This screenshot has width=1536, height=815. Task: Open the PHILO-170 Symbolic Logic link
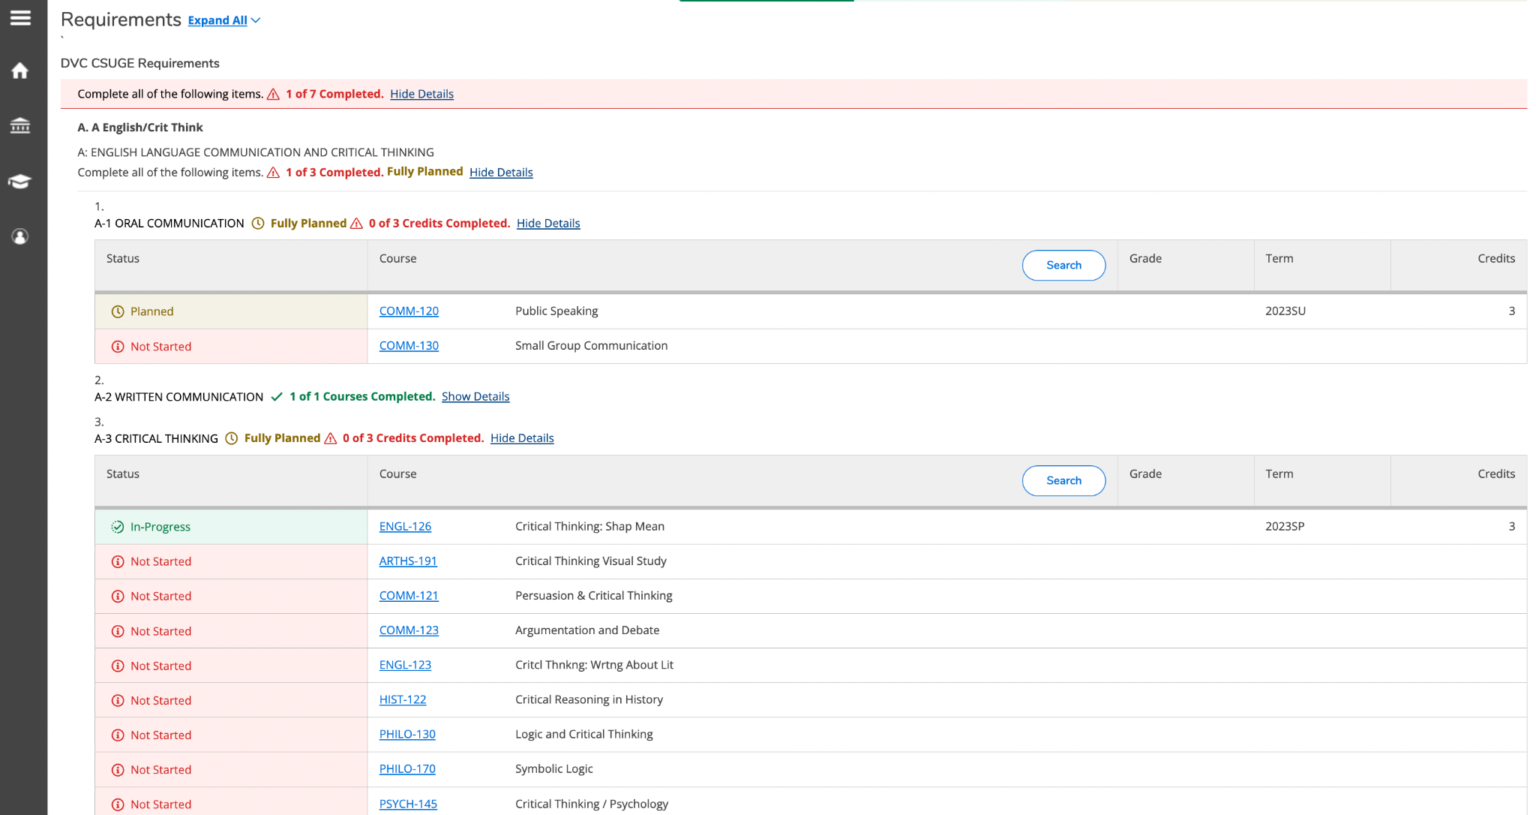click(x=407, y=769)
